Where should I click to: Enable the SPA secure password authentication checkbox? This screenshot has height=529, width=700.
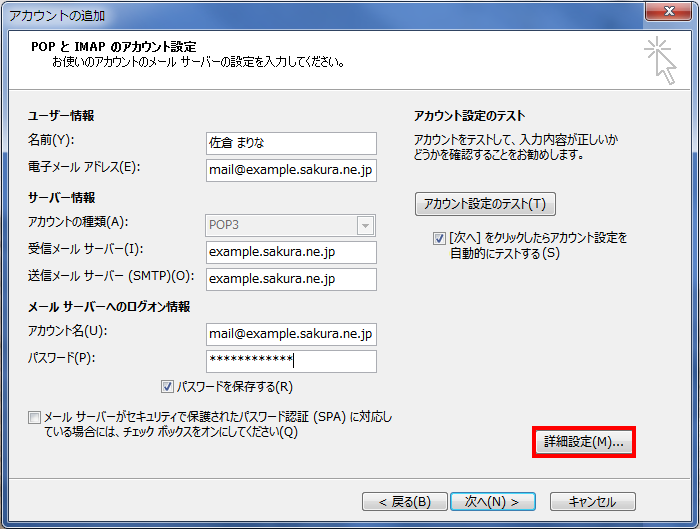click(x=35, y=417)
